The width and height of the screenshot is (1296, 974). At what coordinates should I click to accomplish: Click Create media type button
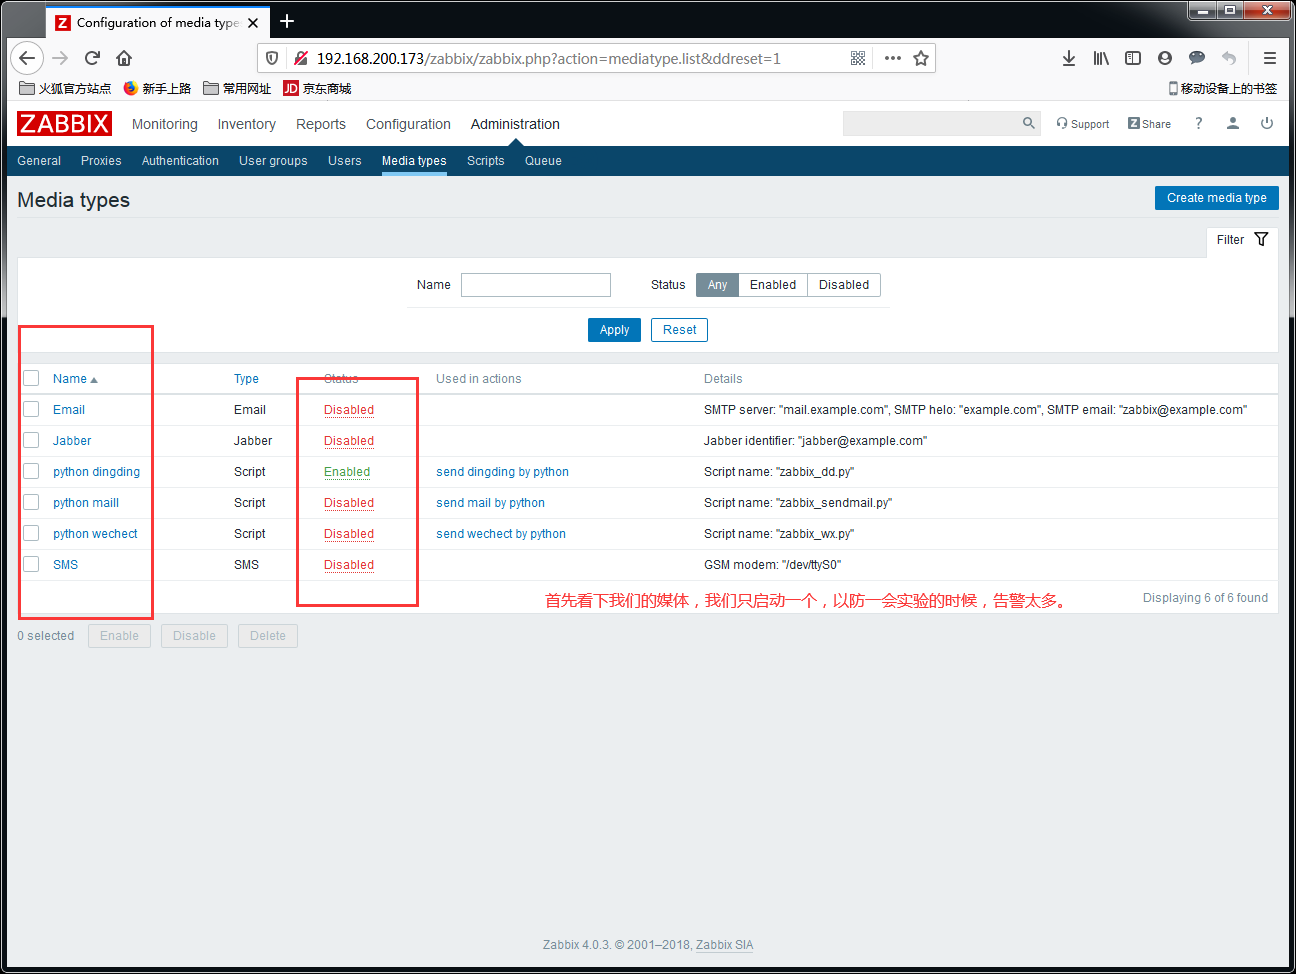pos(1216,198)
